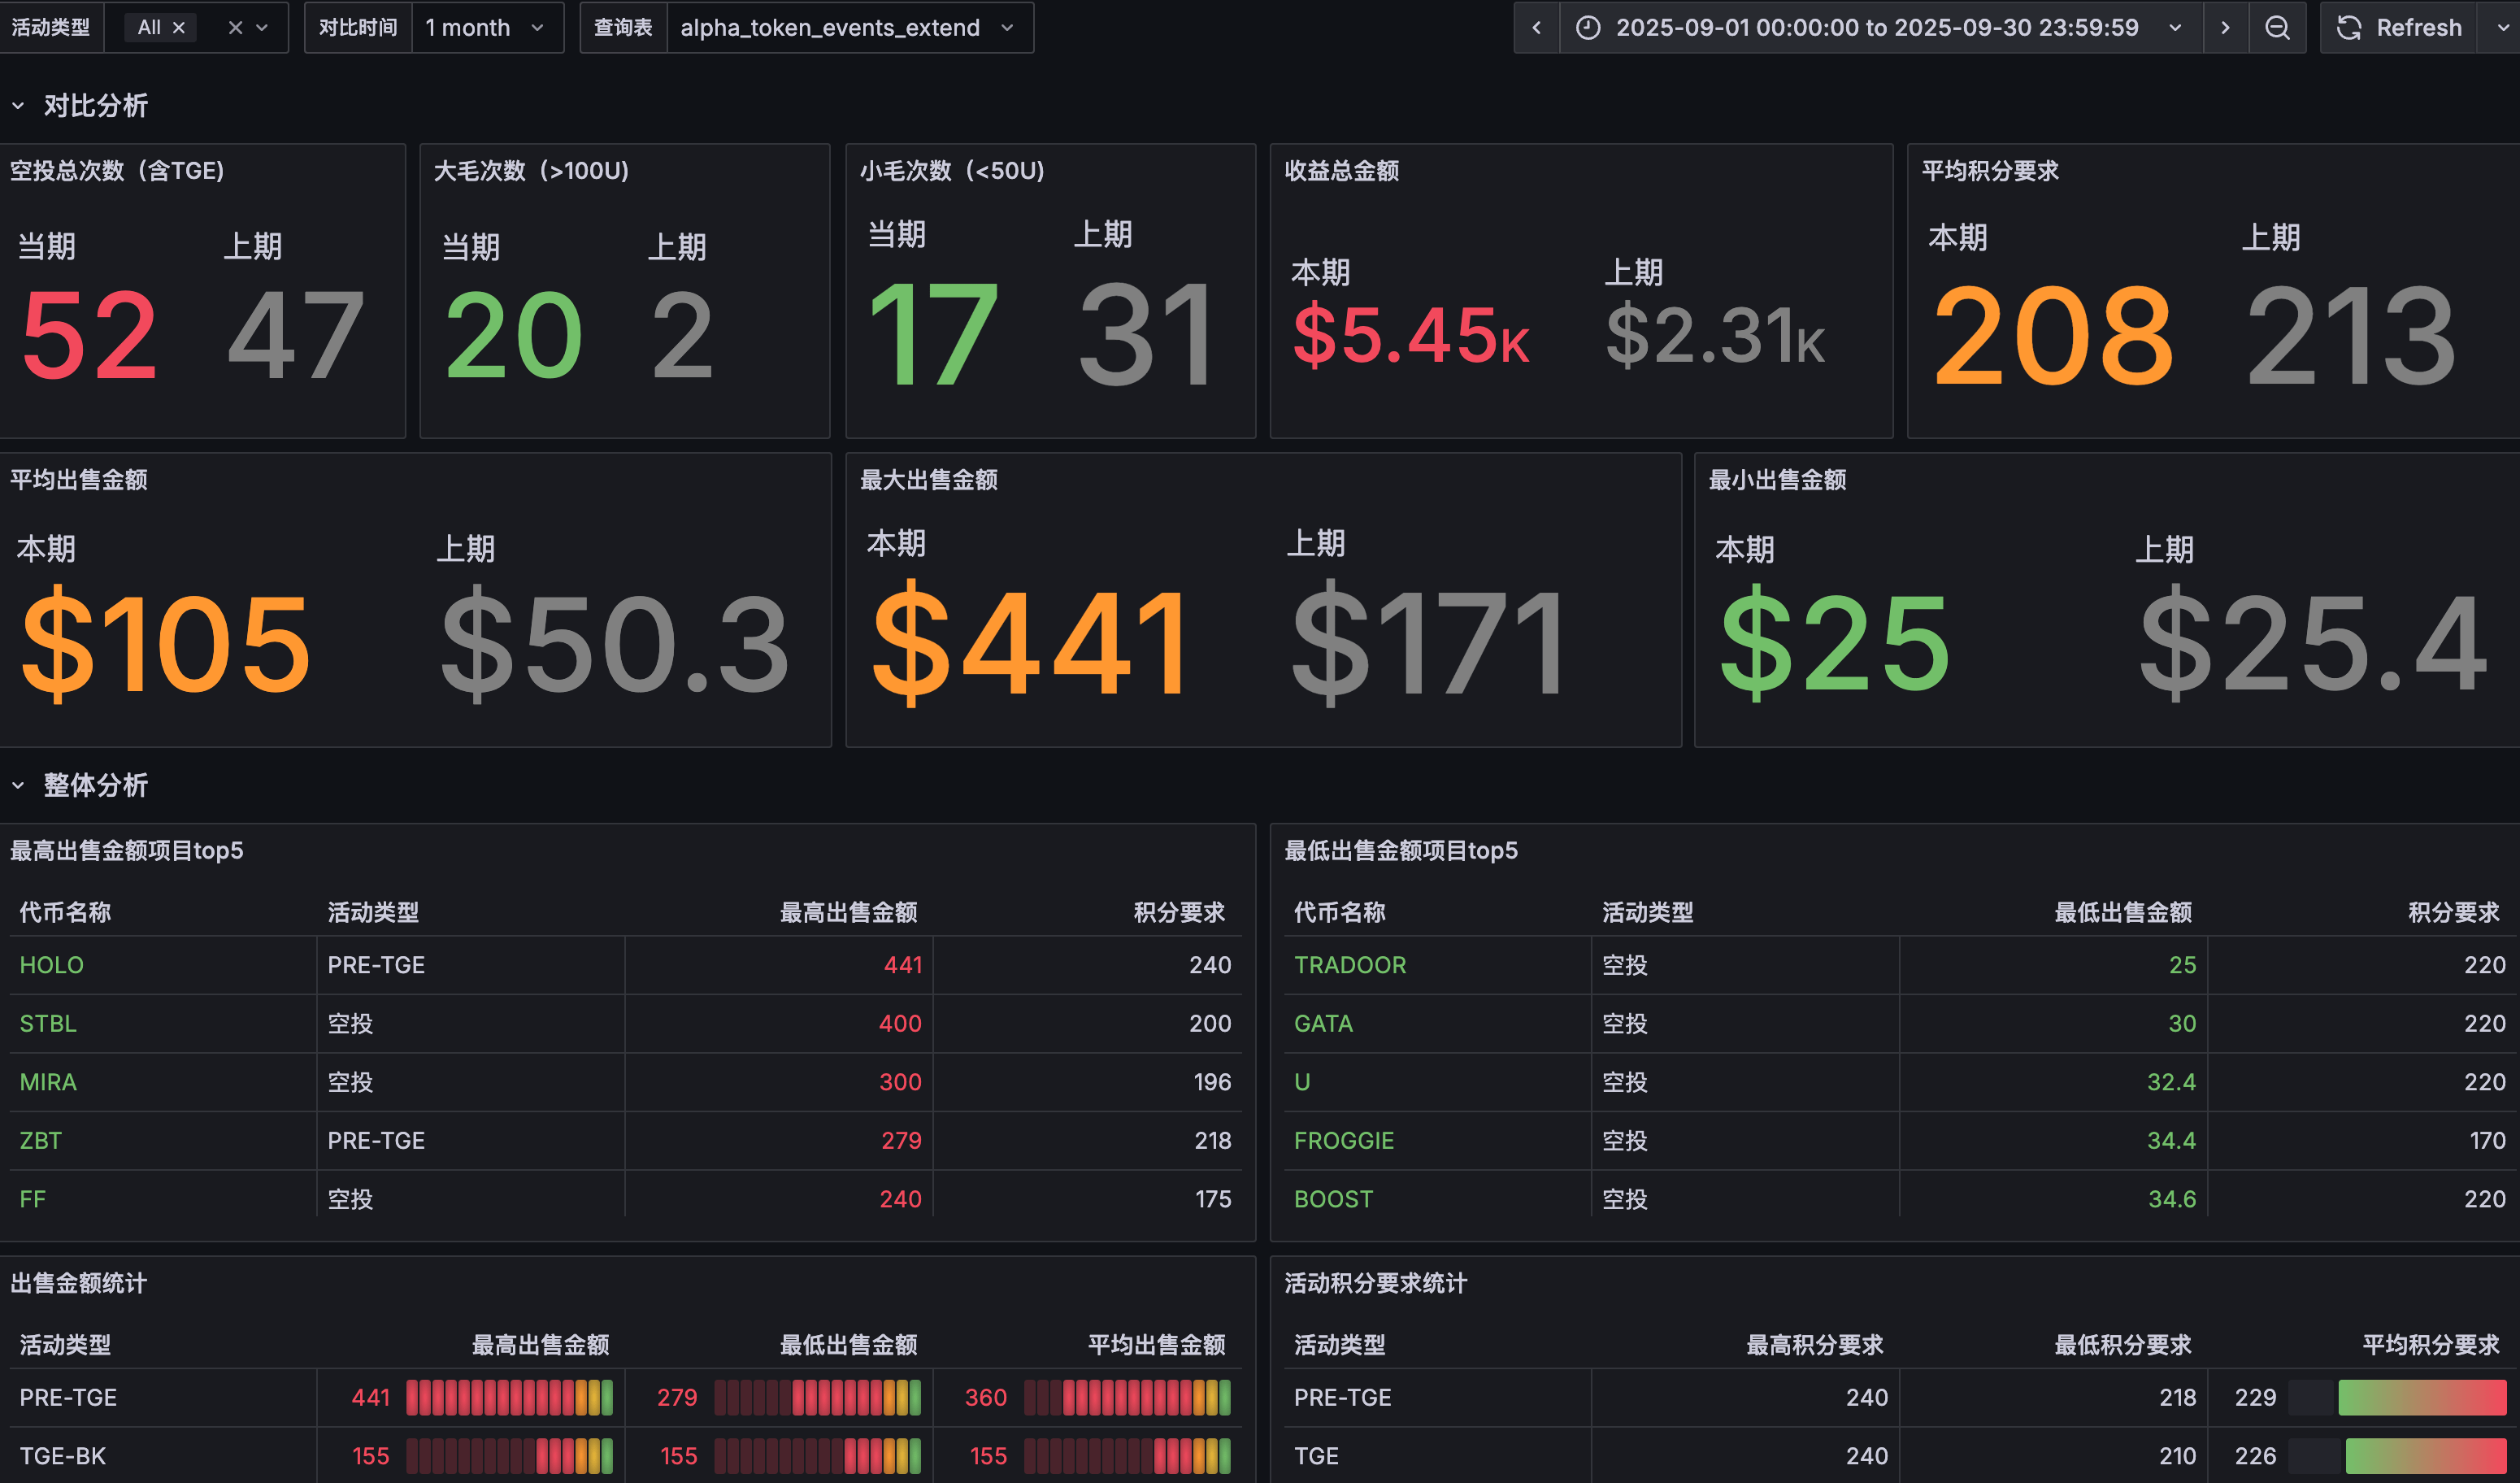Shift time range backward with left arrow
The width and height of the screenshot is (2520, 1483).
(x=1536, y=27)
